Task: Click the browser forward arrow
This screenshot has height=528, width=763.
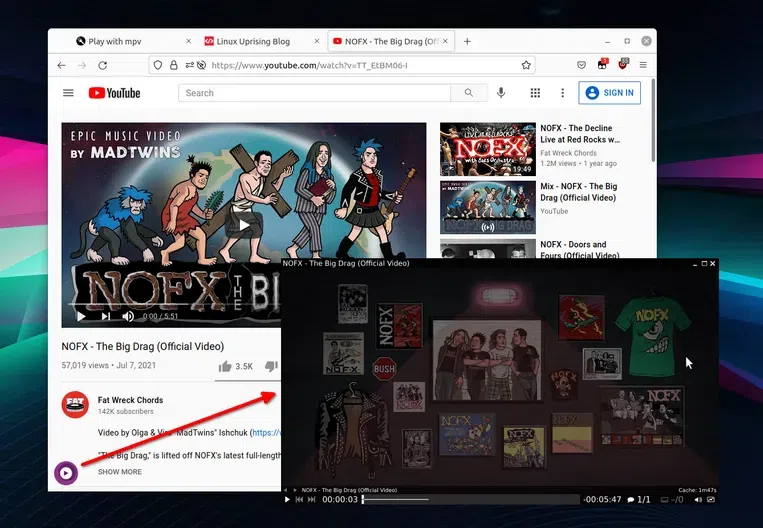Action: pos(82,65)
